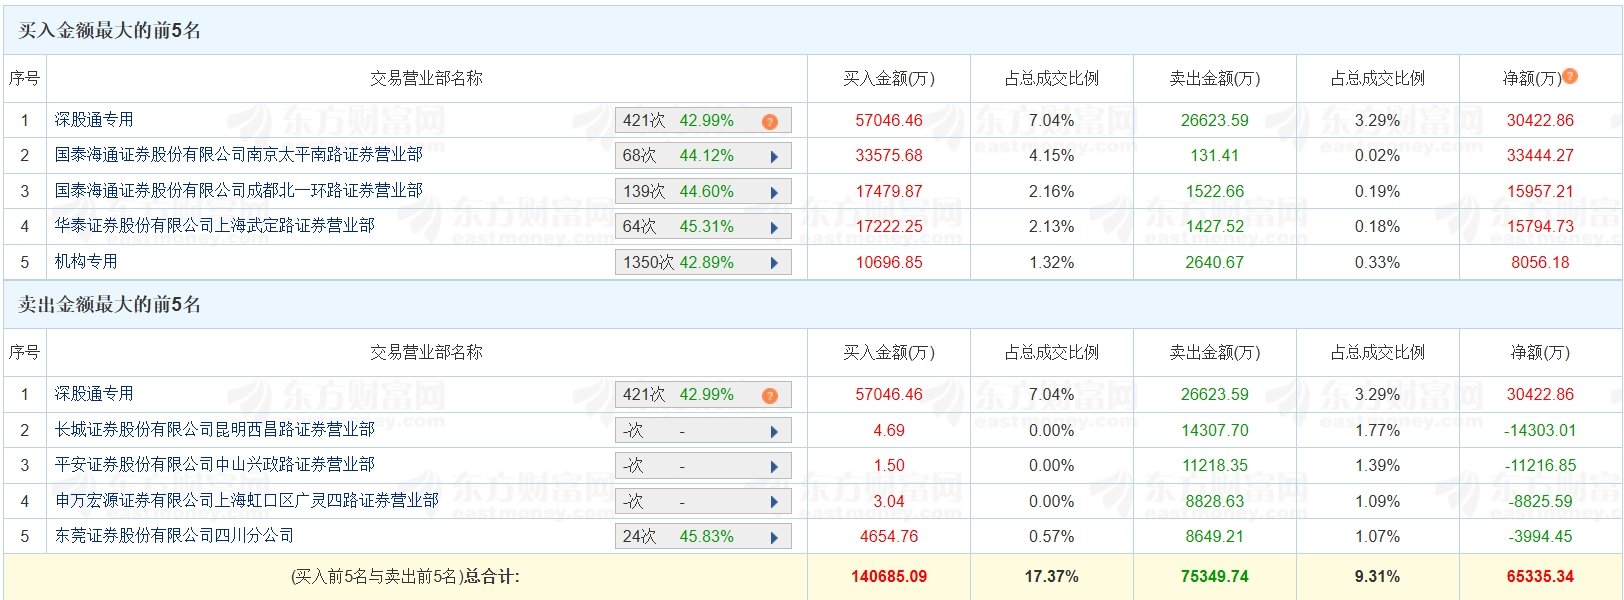
Task: Select total buy amount 140685.09
Action: tap(889, 577)
